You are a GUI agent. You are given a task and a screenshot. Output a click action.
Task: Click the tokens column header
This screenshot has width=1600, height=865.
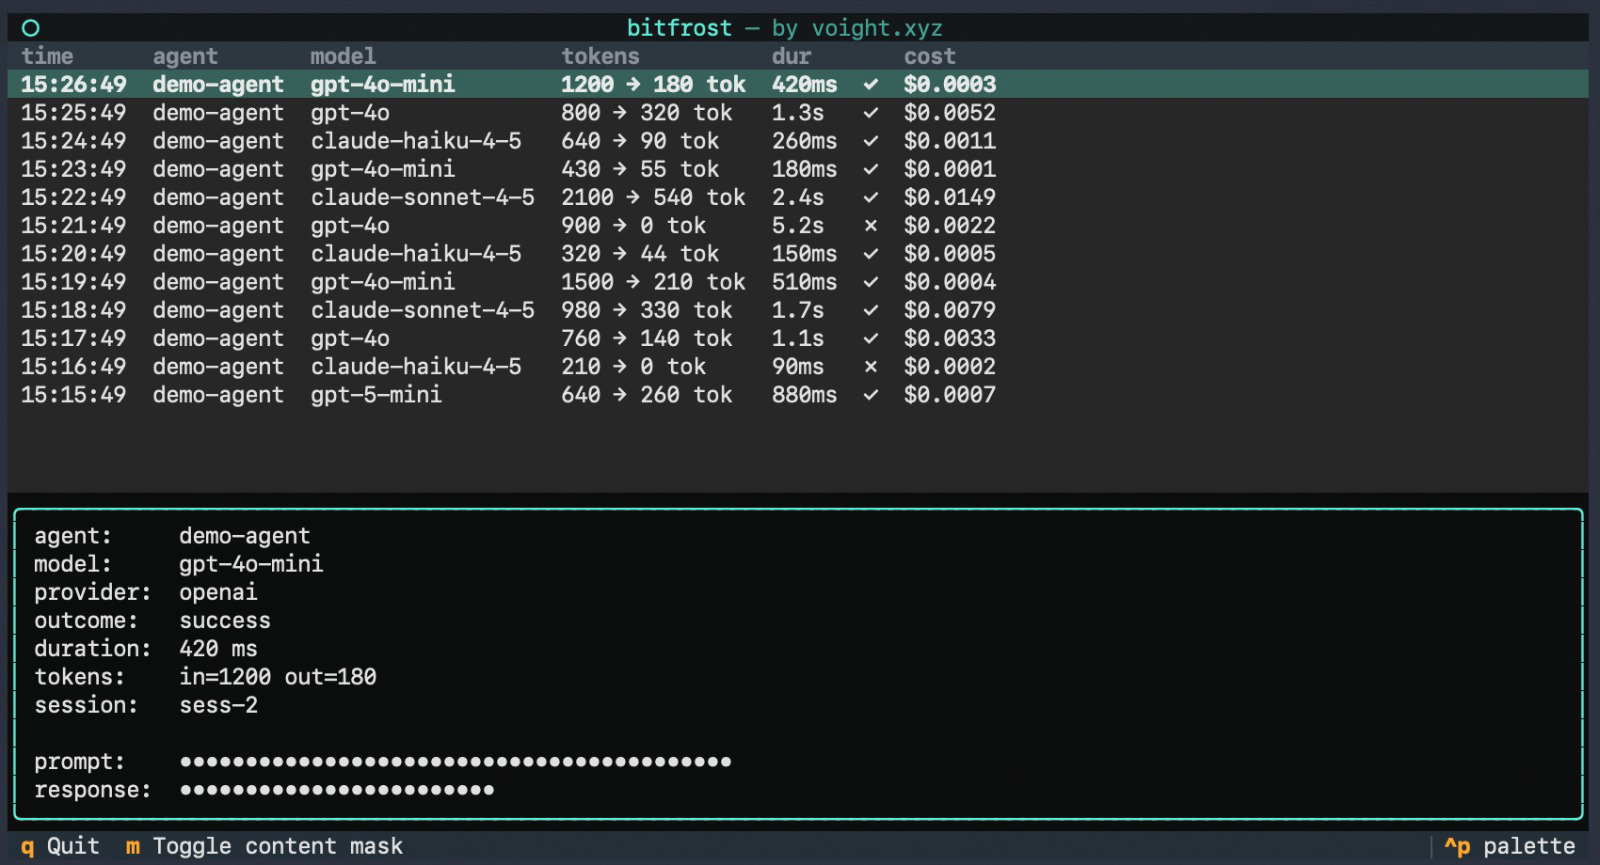pos(600,56)
